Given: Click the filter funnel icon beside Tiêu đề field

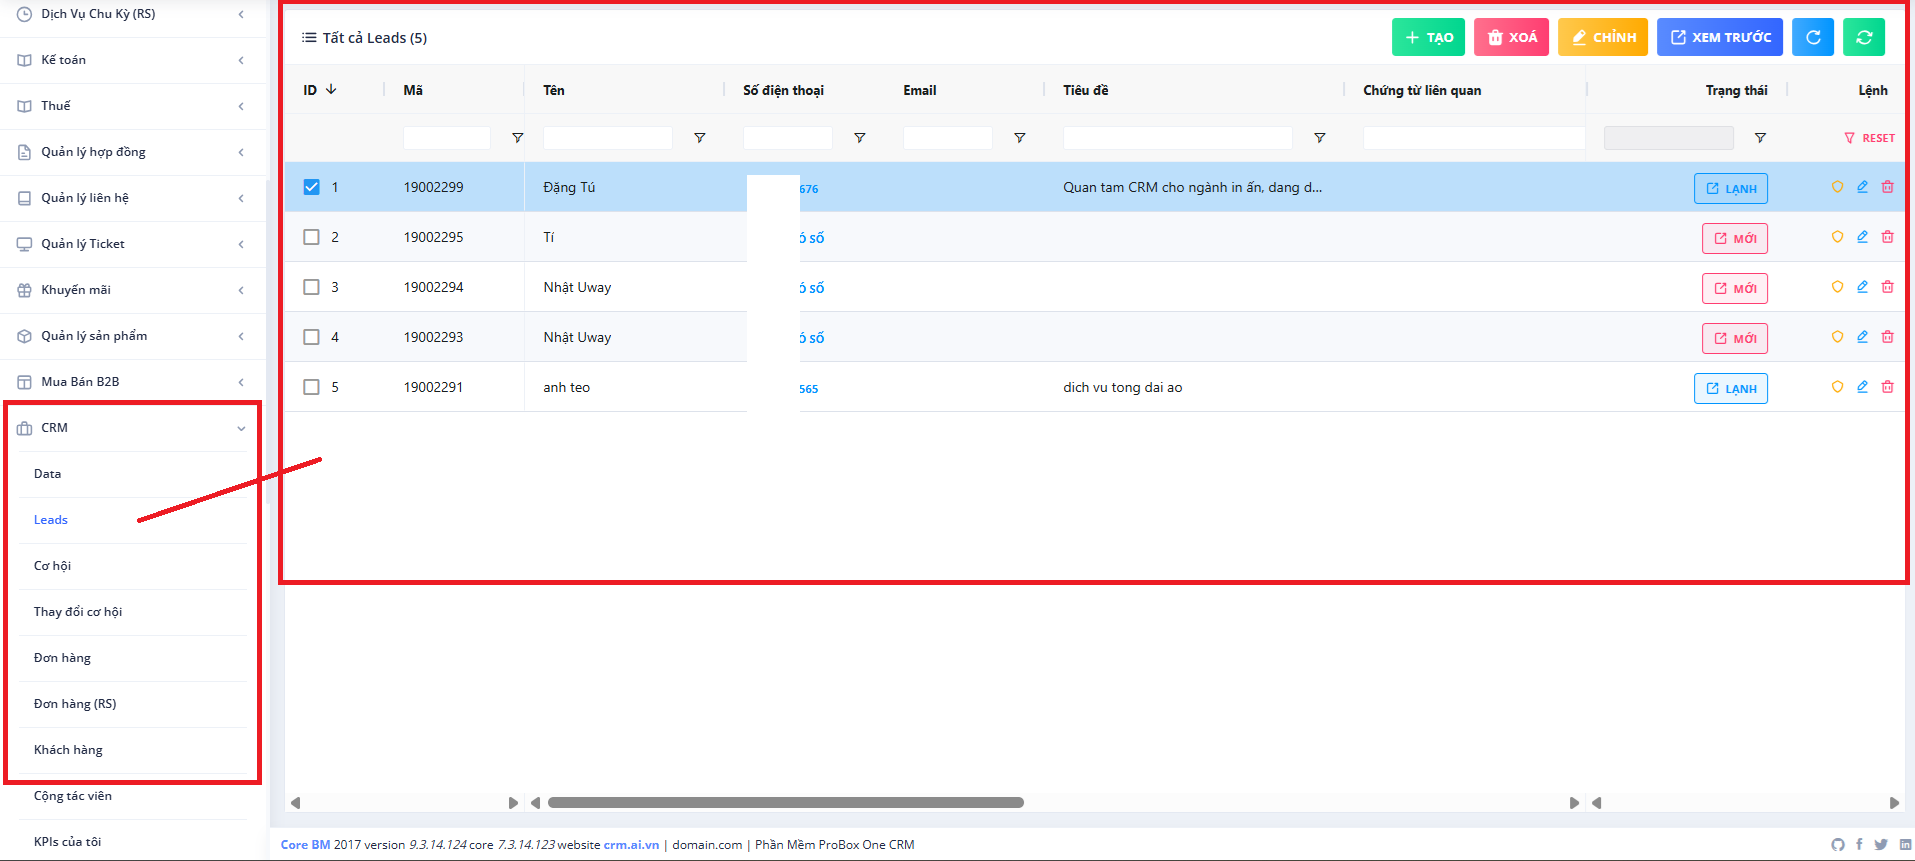Looking at the screenshot, I should [x=1319, y=138].
